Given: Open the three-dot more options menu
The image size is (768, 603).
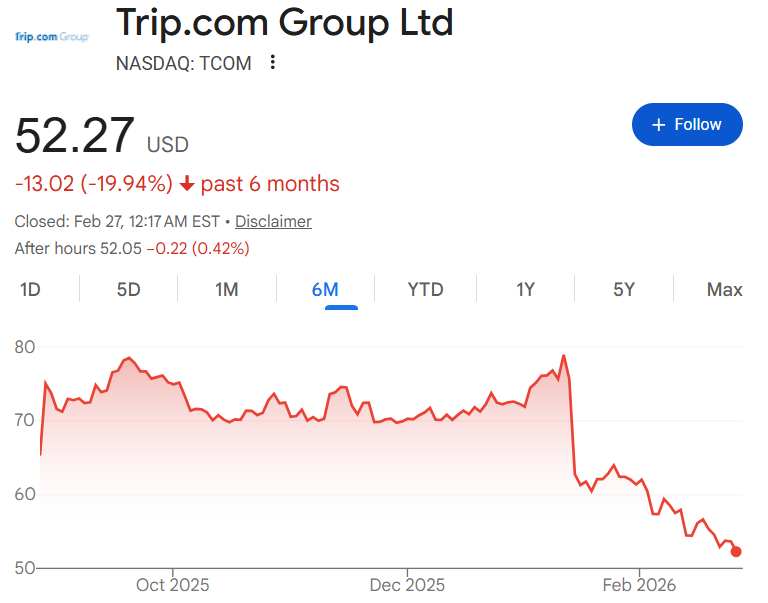Looking at the screenshot, I should (x=273, y=63).
